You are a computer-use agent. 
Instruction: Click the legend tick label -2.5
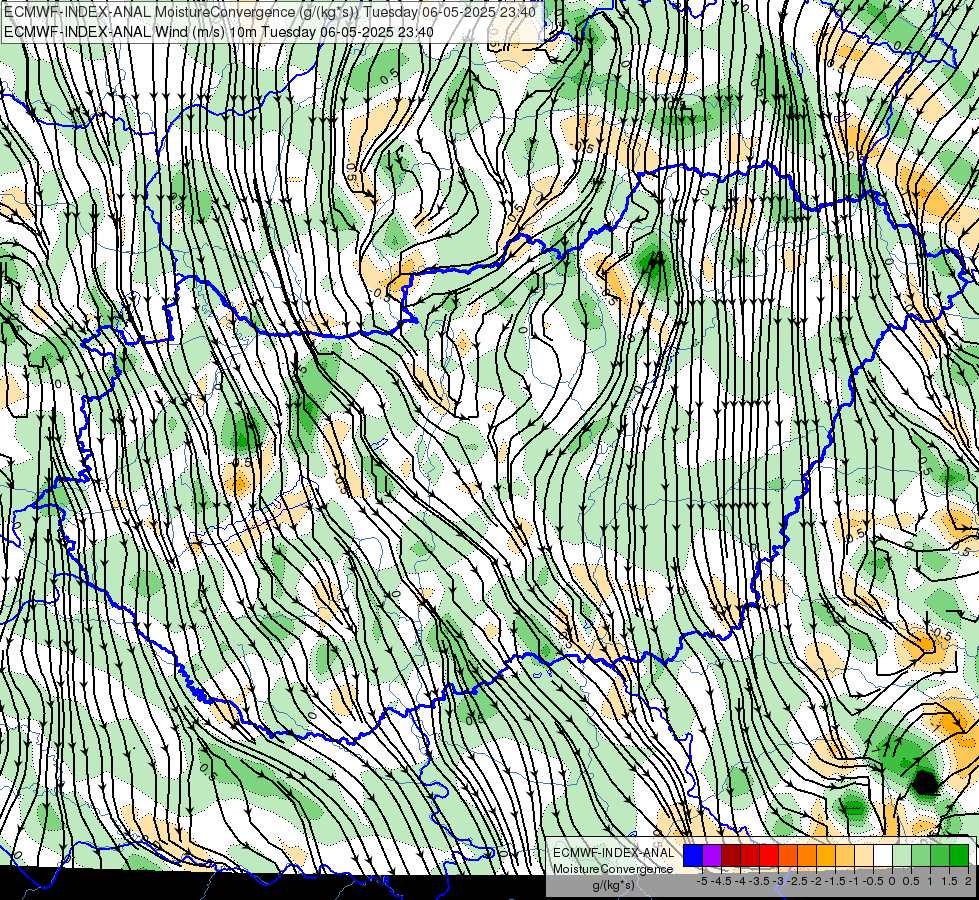point(797,881)
